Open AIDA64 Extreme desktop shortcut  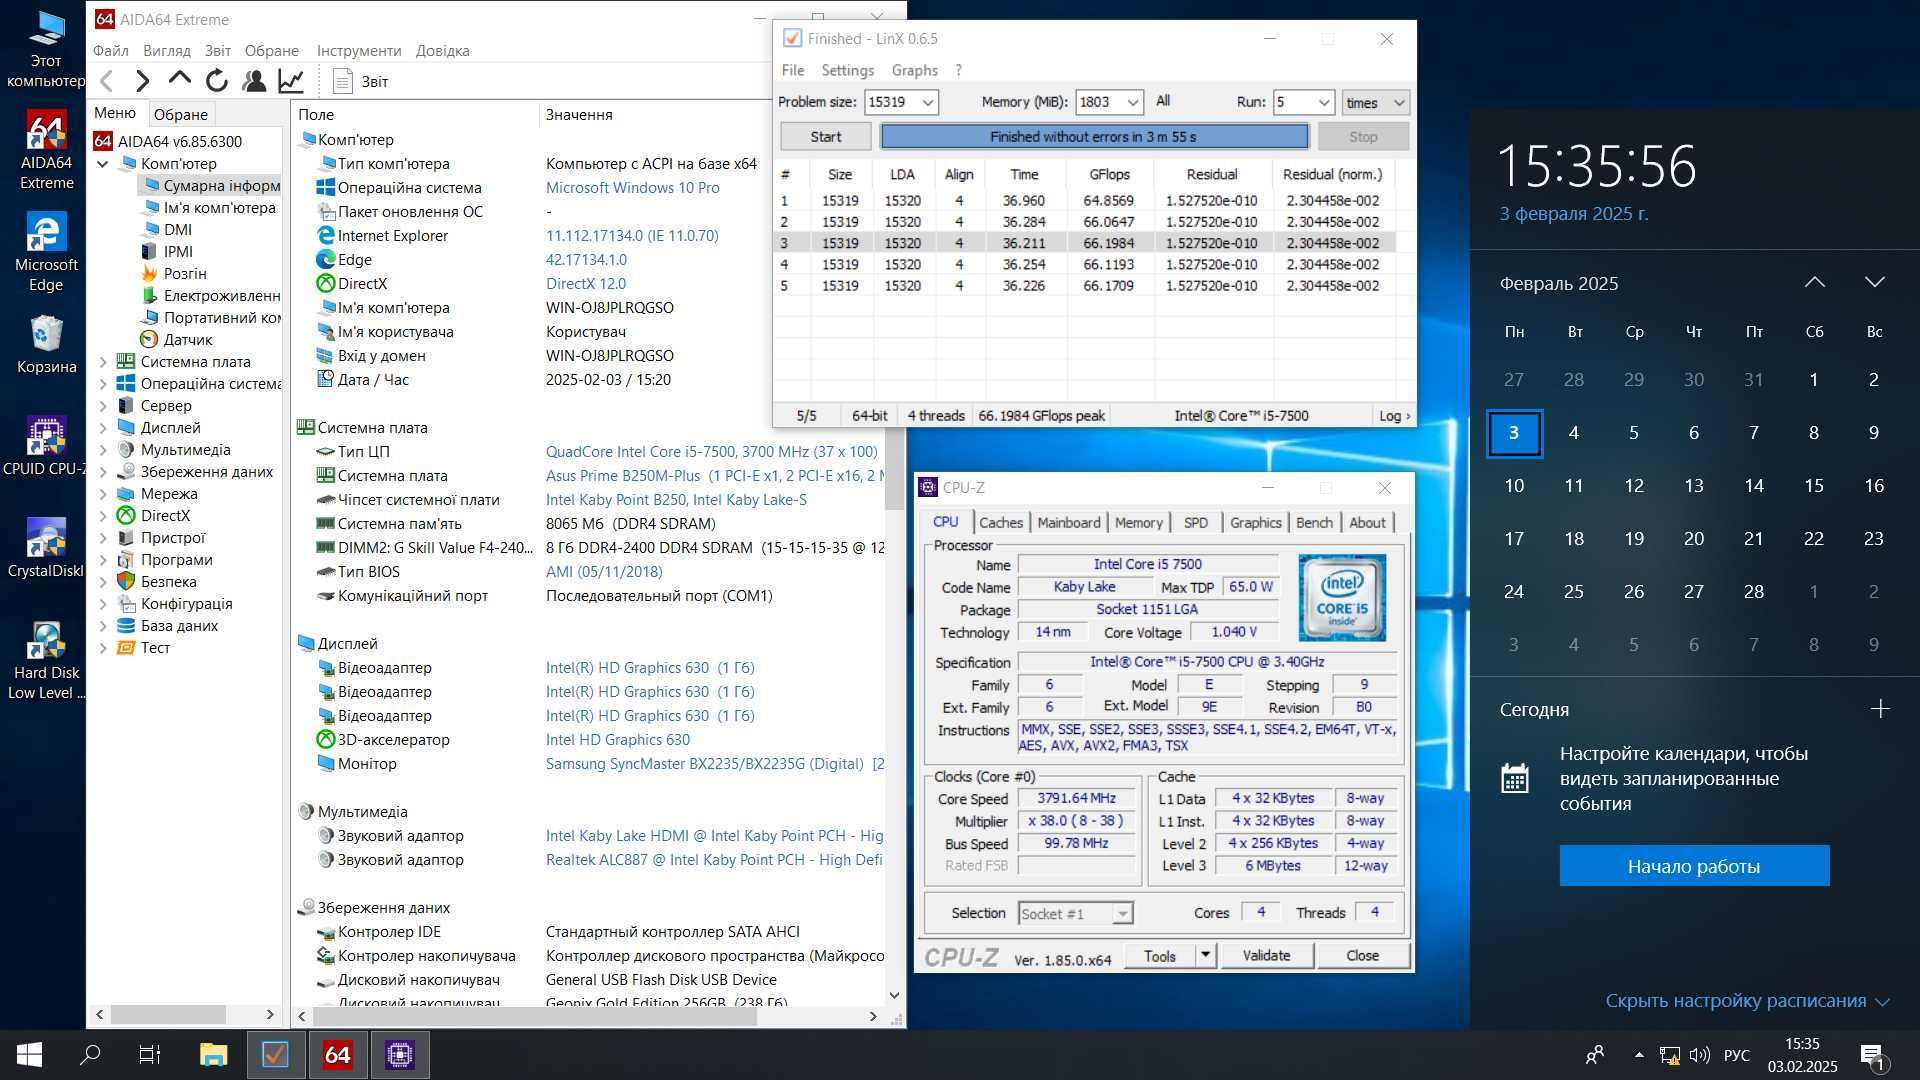[46, 150]
